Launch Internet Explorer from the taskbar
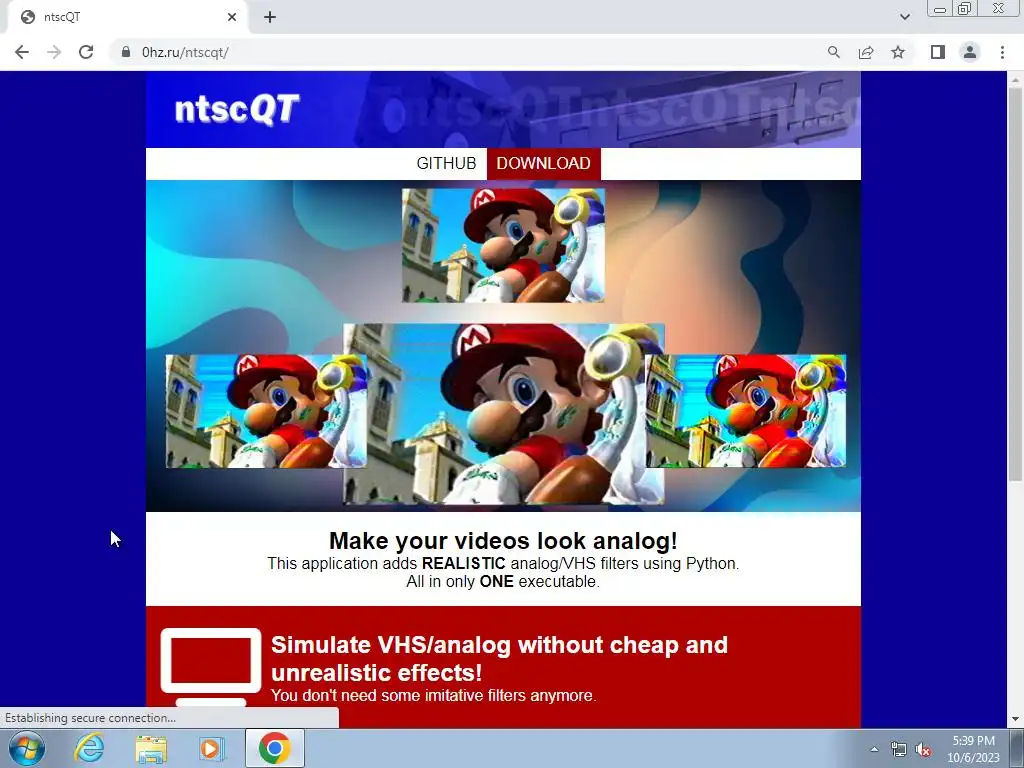This screenshot has height=768, width=1024. 89,748
